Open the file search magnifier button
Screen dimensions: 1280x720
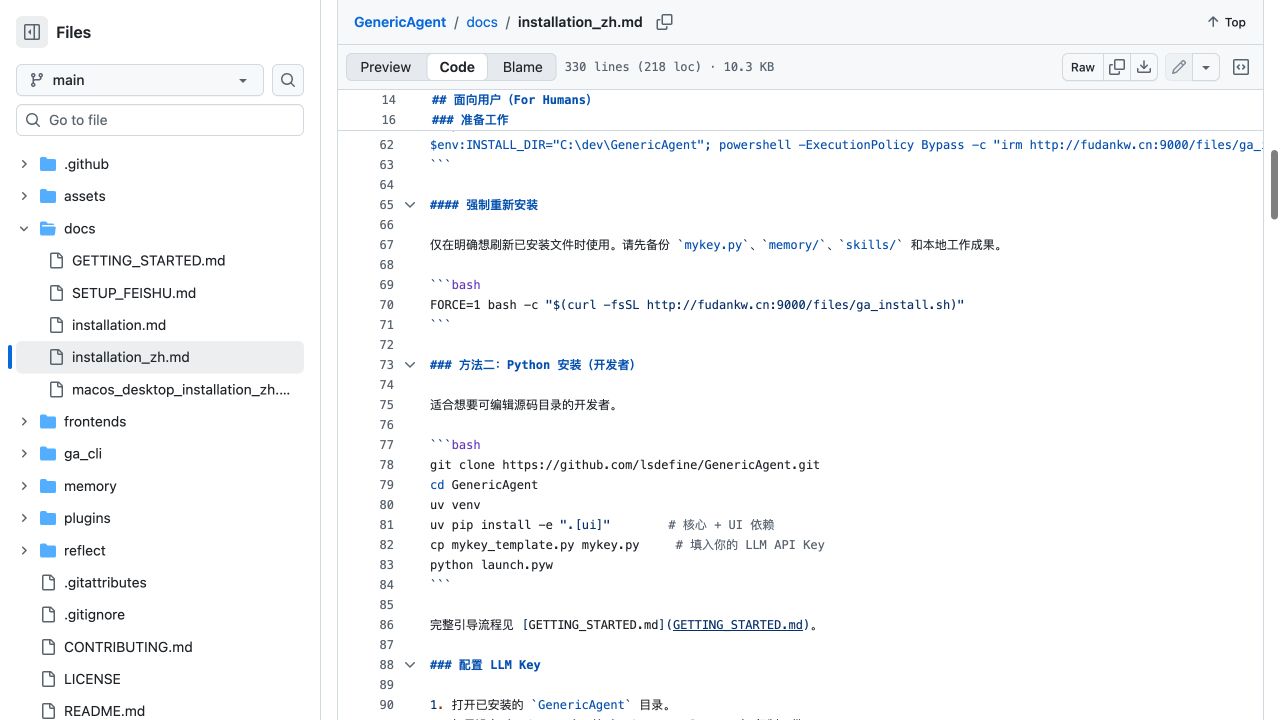pyautogui.click(x=288, y=80)
